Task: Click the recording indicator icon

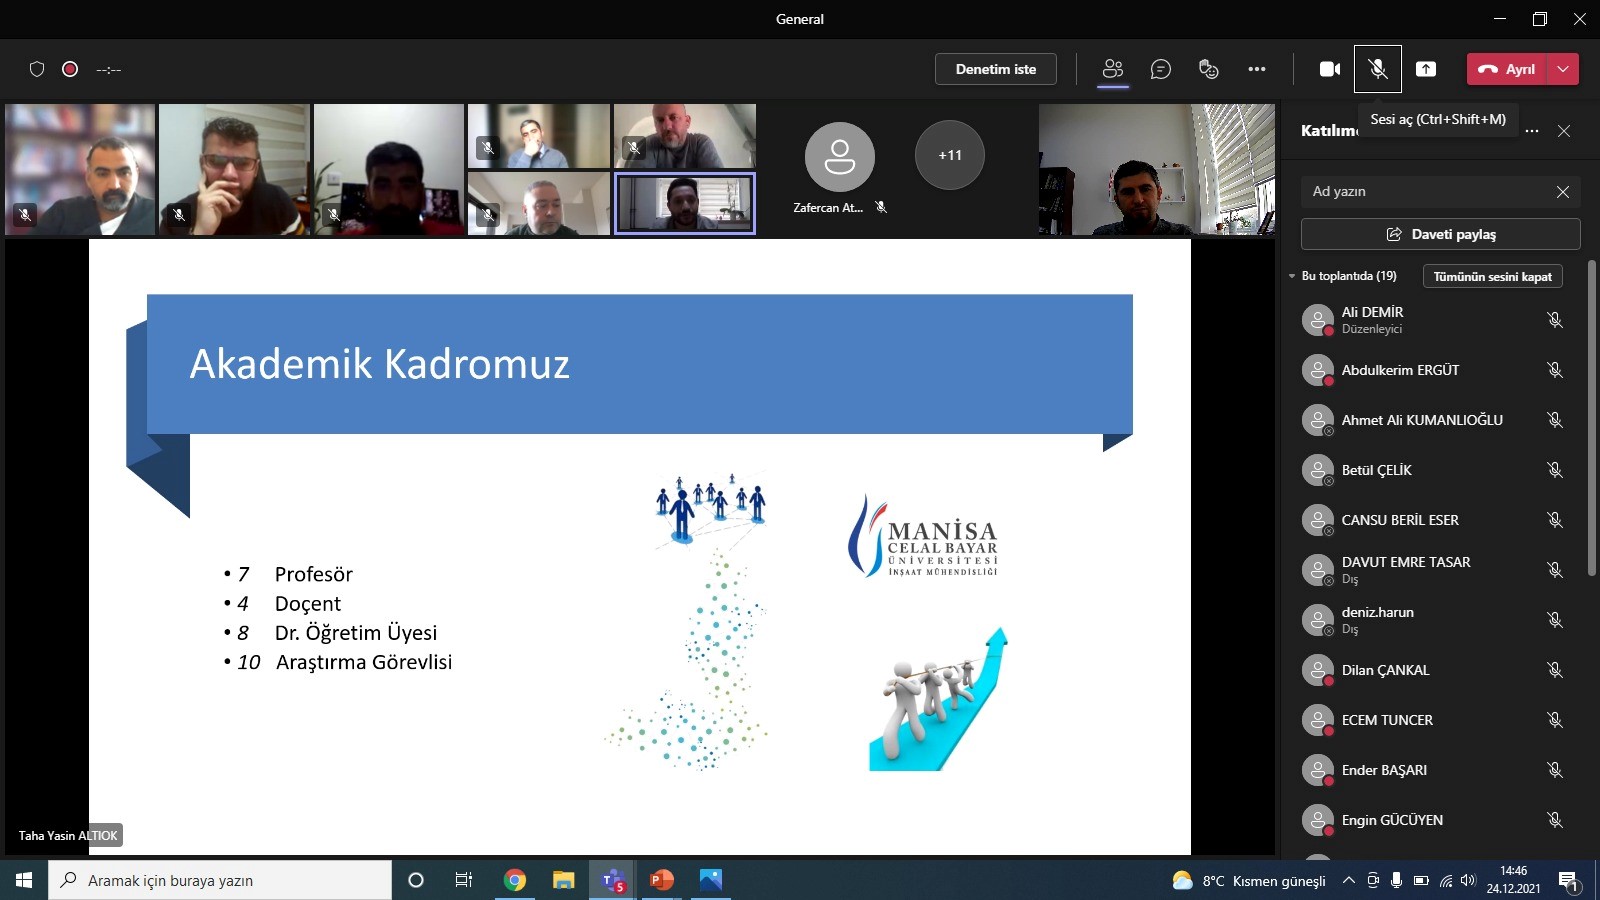Action: pos(70,69)
